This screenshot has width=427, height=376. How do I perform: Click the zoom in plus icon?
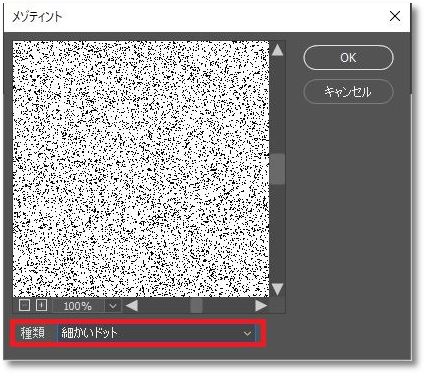pyautogui.click(x=41, y=305)
